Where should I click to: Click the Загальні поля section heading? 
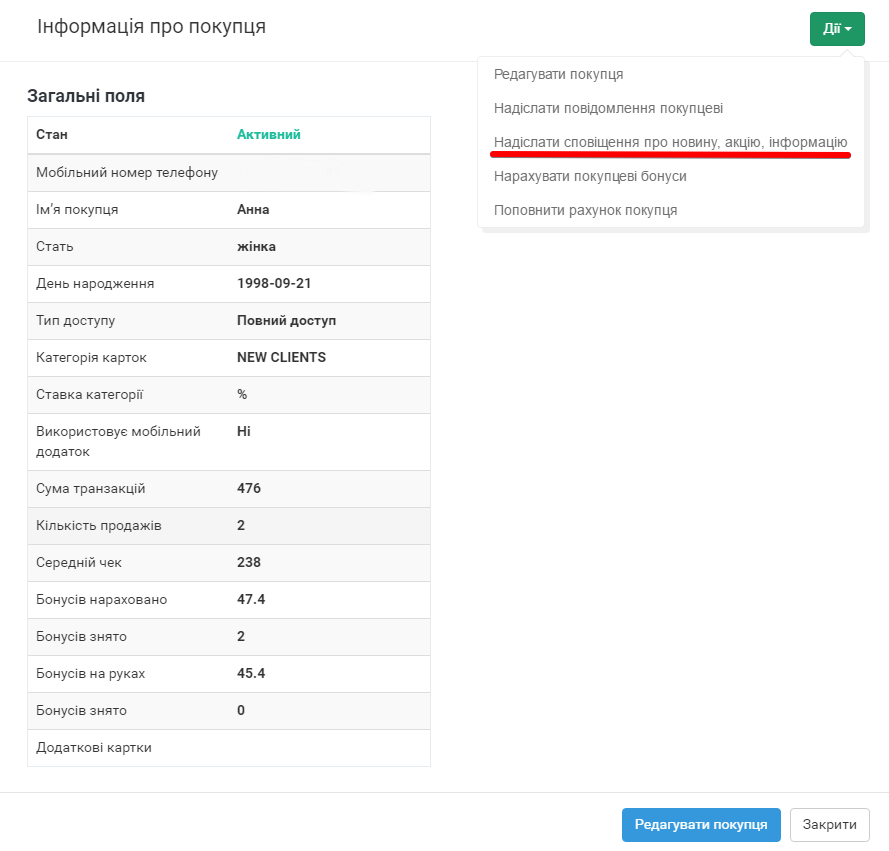pyautogui.click(x=86, y=96)
